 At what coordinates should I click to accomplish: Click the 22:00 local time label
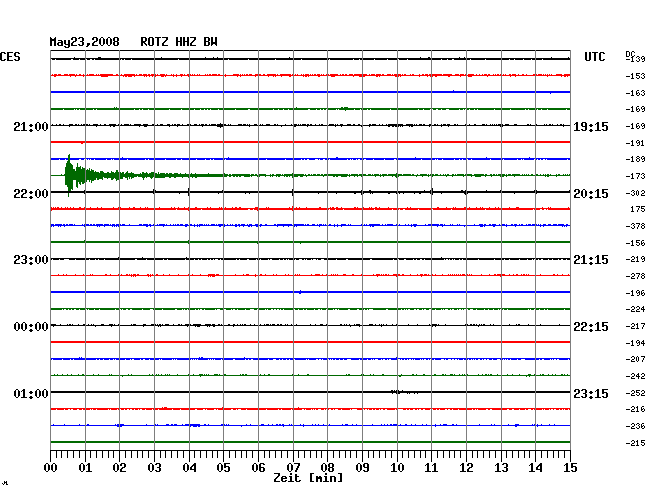pos(31,194)
